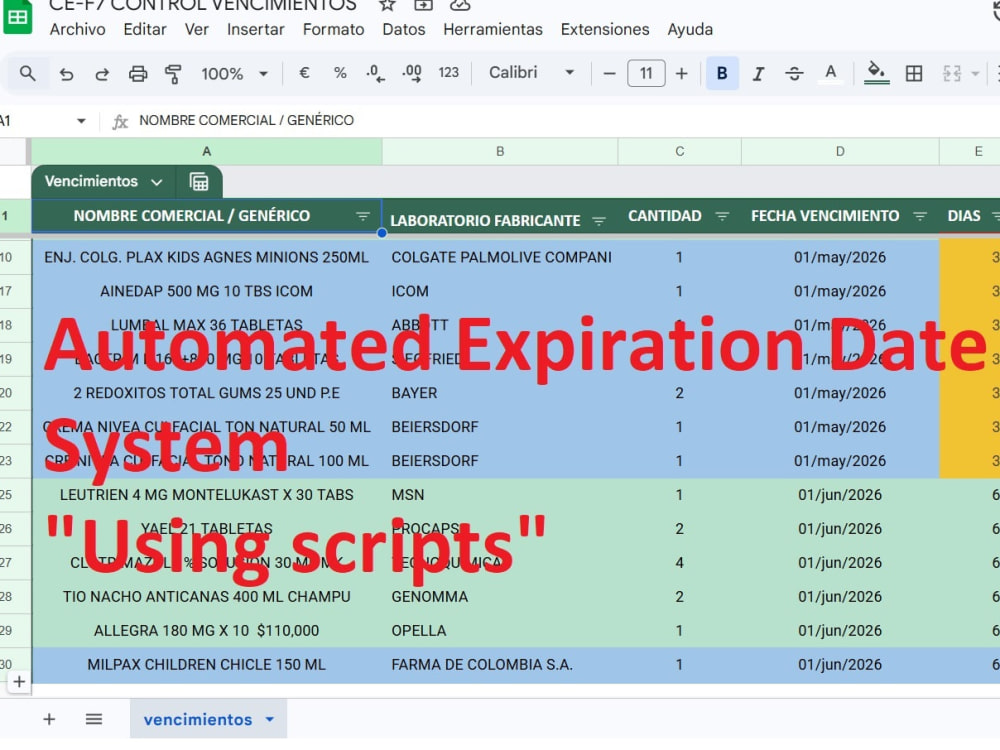The height and width of the screenshot is (750, 1000).
Task: Open the zoom 100% dropdown
Action: pyautogui.click(x=234, y=74)
